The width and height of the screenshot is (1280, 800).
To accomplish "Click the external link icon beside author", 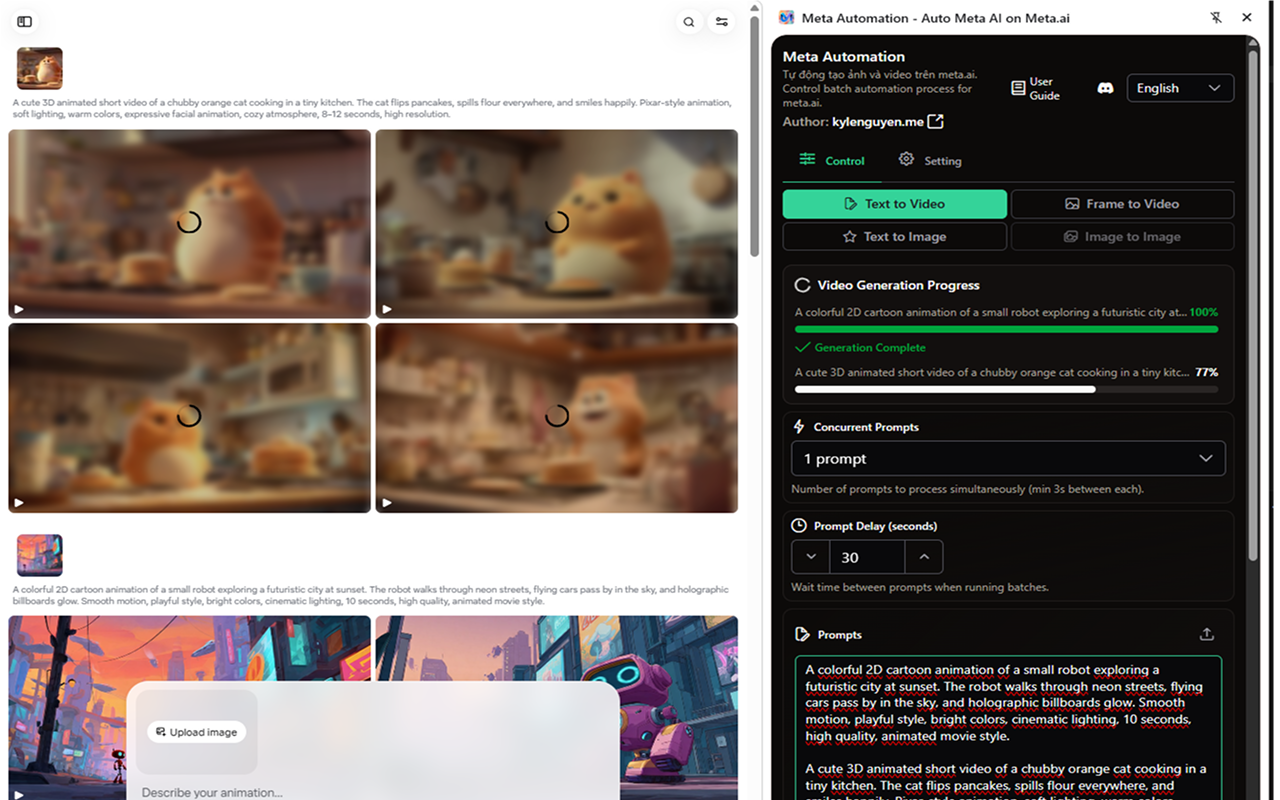I will coord(936,122).
